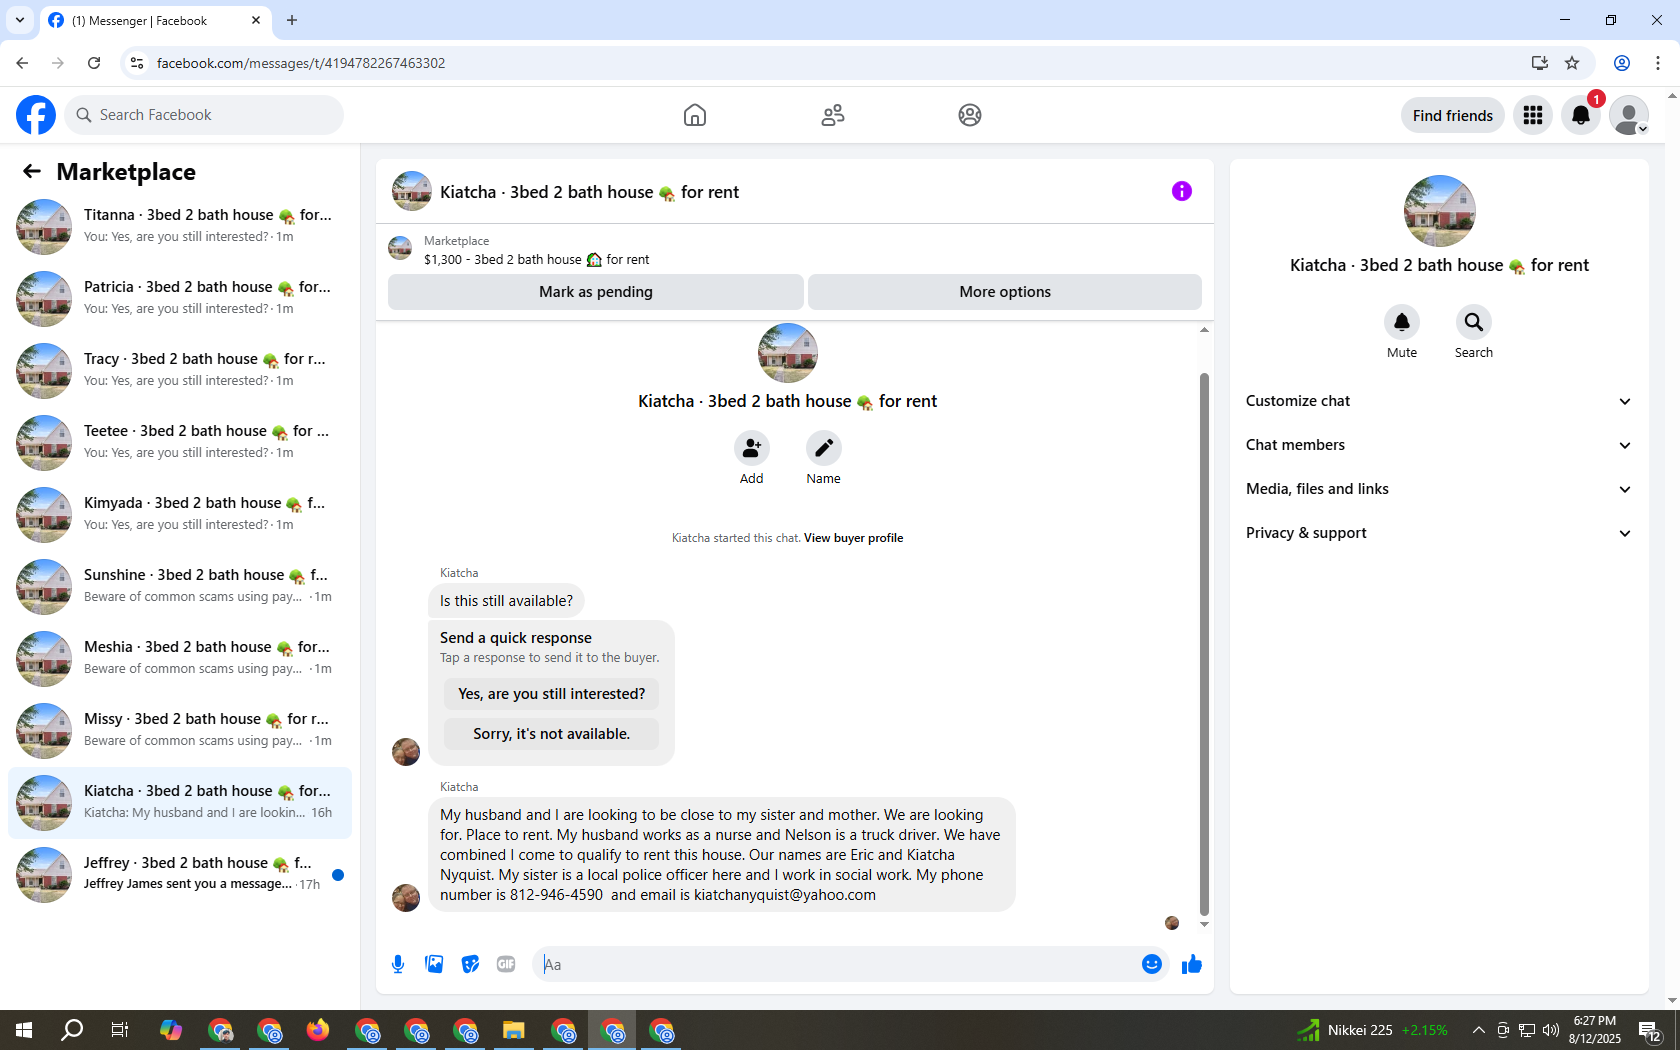Image resolution: width=1680 pixels, height=1050 pixels.
Task: Click More options button
Action: (1005, 292)
